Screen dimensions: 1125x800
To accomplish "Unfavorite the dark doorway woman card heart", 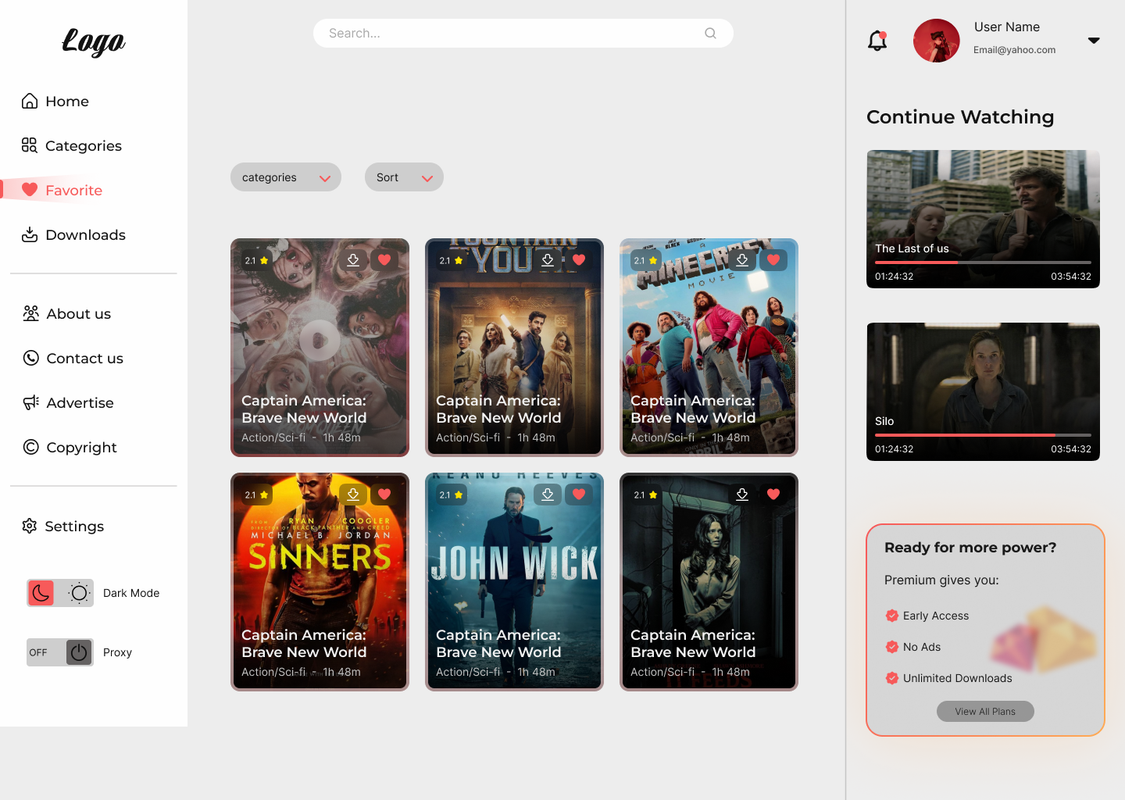I will tap(773, 494).
